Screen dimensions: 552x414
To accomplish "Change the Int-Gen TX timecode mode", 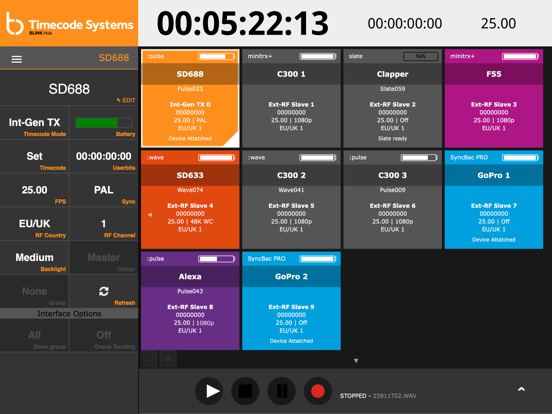I will (x=34, y=123).
